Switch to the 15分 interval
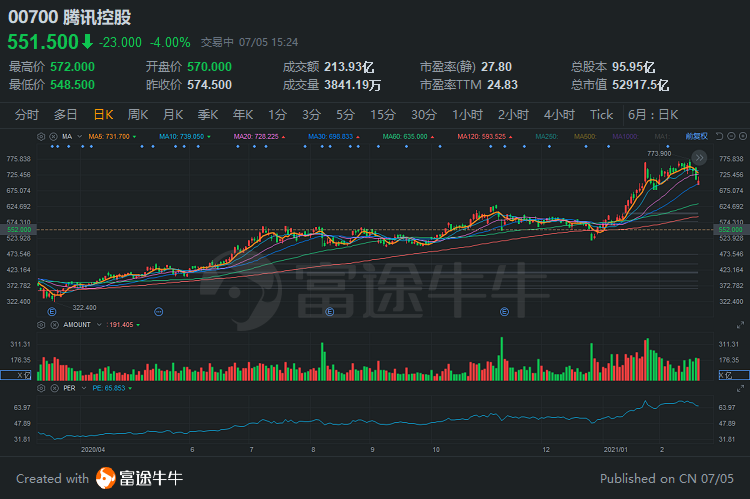Viewport: 750px width, 499px height. click(x=383, y=115)
